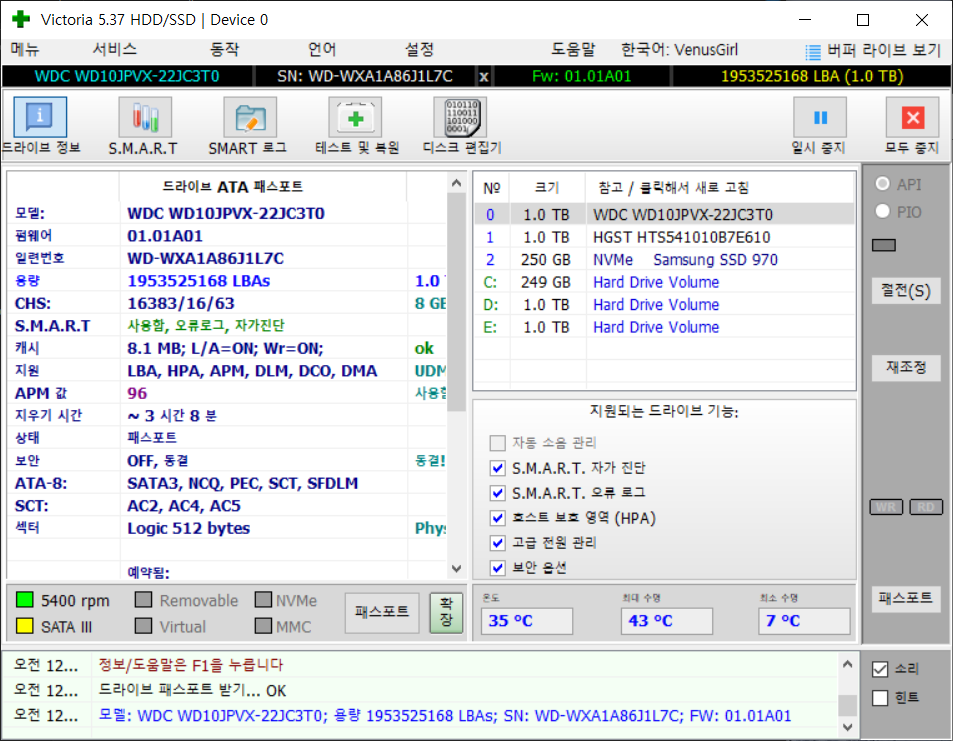Open the 메뉴 menu
Viewport: 953px width, 741px height.
point(25,49)
